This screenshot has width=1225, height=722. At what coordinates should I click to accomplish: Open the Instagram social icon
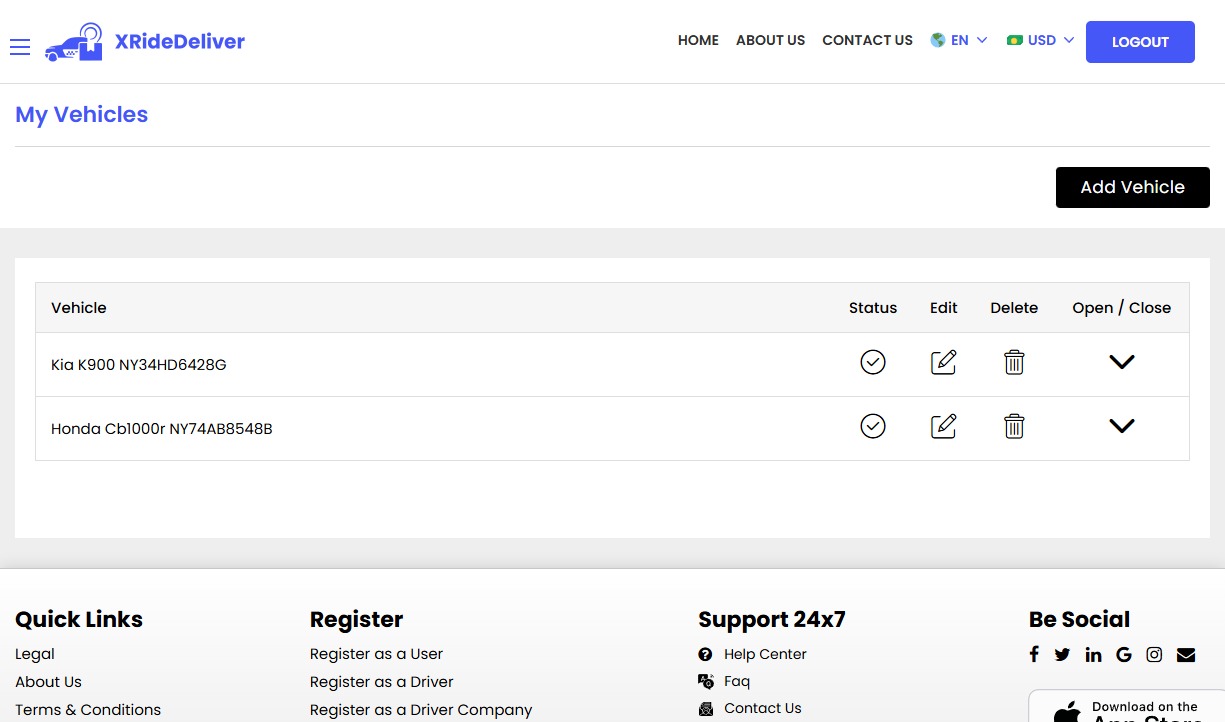[x=1154, y=654]
